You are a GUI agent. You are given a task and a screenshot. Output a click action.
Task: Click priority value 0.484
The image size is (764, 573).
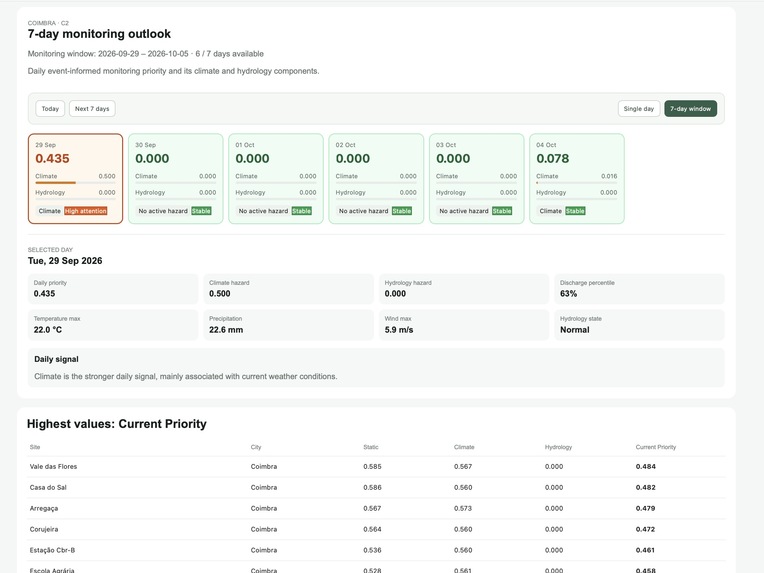(646, 467)
